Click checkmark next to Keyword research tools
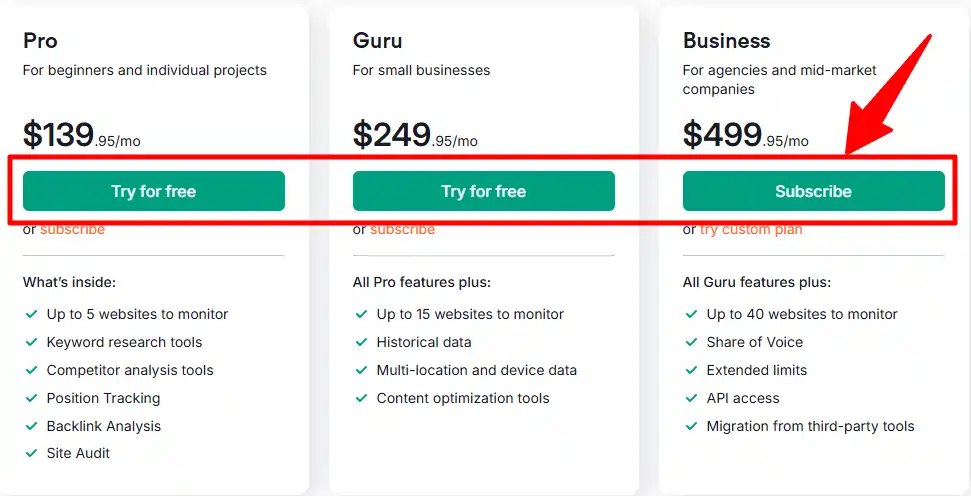Screen dimensions: 971x496 (x=30, y=342)
